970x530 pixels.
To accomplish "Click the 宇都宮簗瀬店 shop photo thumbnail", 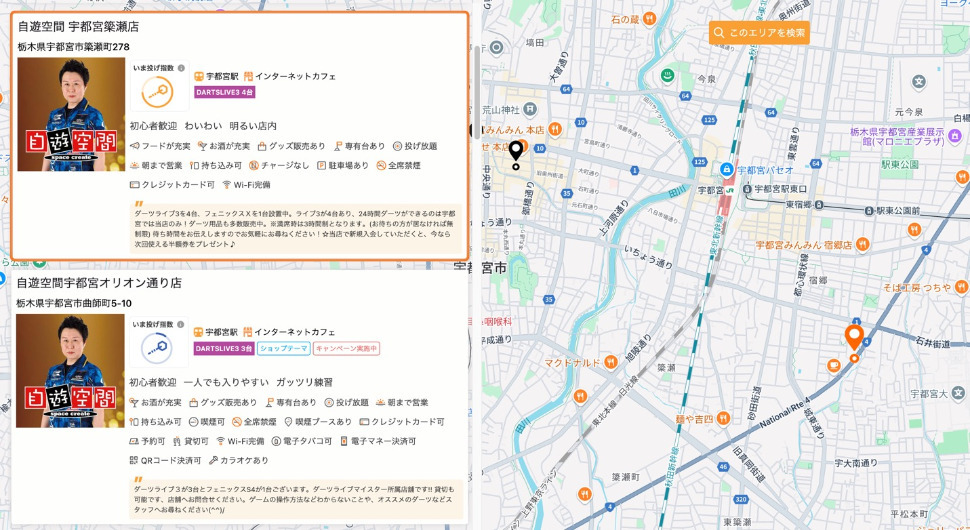I will tap(71, 114).
